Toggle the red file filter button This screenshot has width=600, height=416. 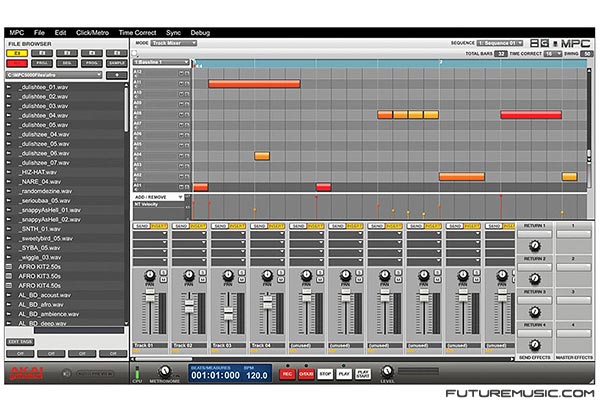pos(17,63)
